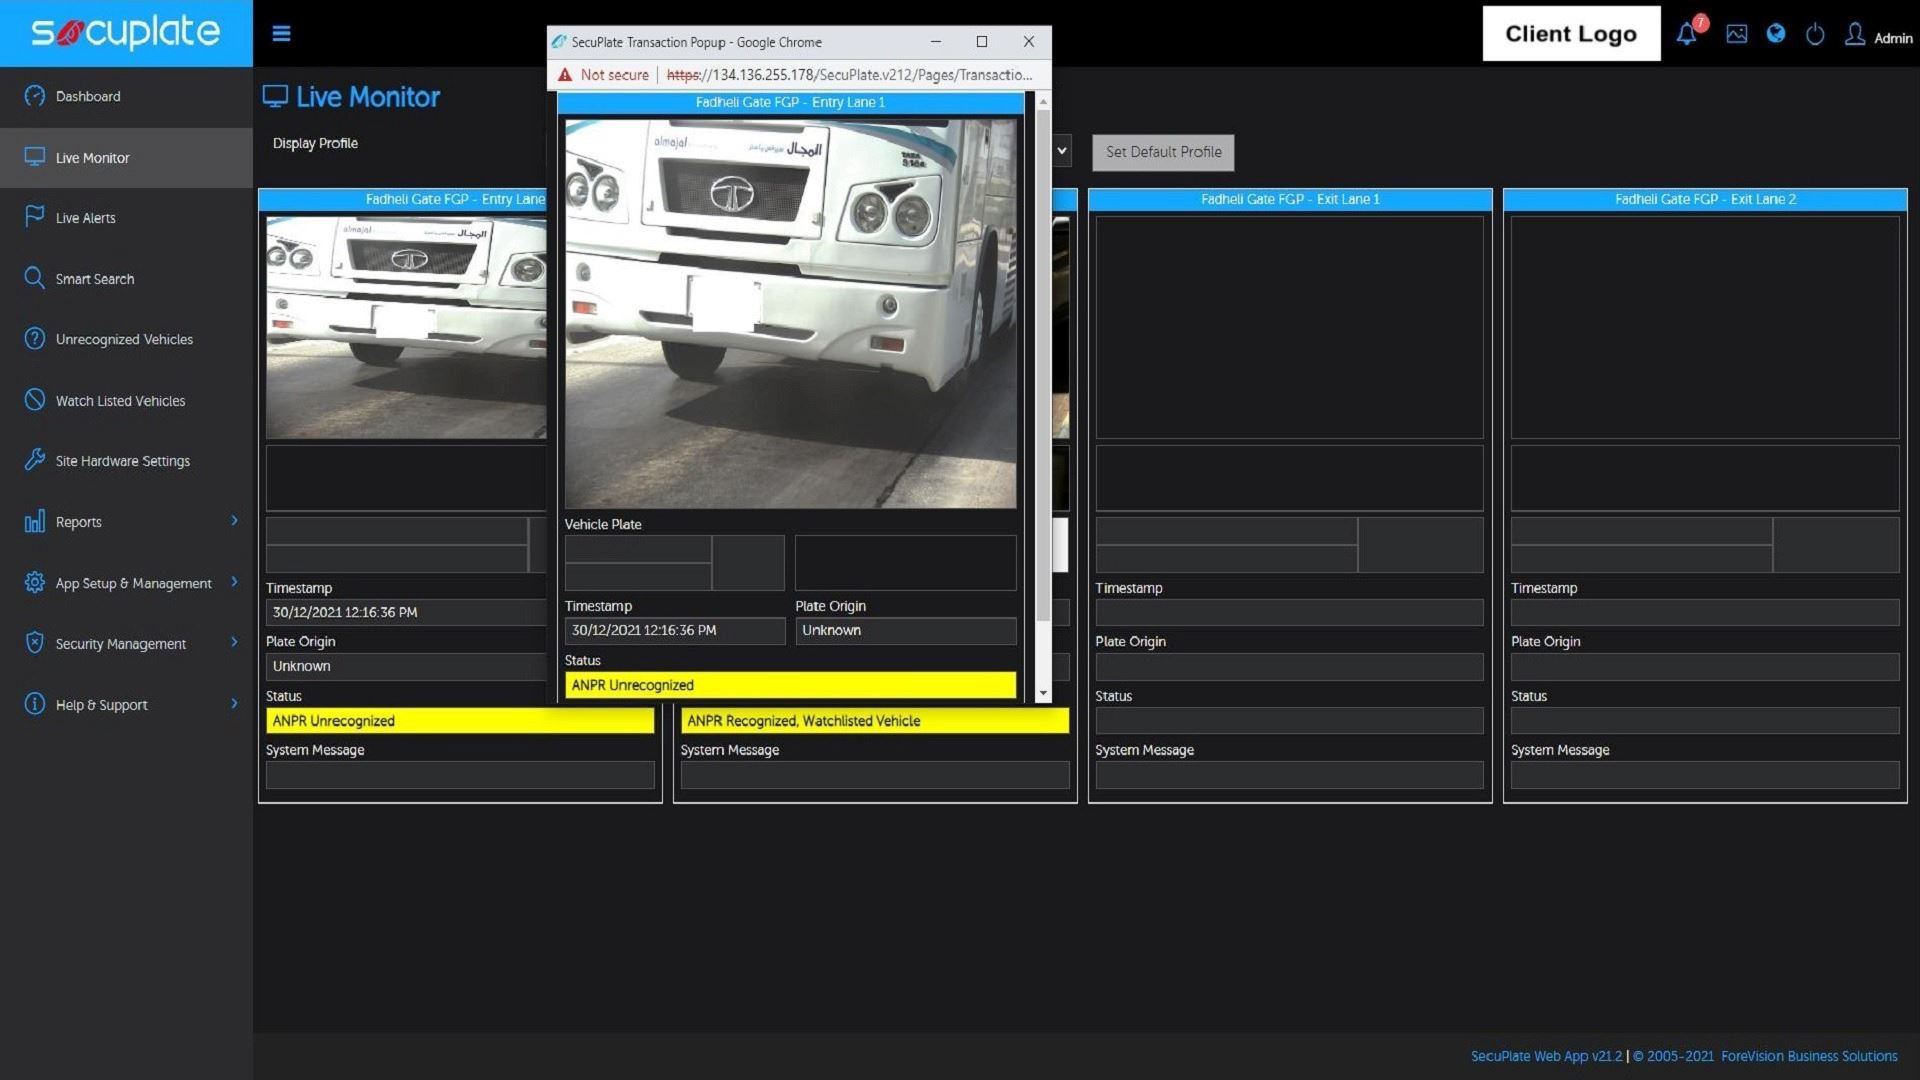Click the Site Hardware Settings wrench icon

point(34,460)
